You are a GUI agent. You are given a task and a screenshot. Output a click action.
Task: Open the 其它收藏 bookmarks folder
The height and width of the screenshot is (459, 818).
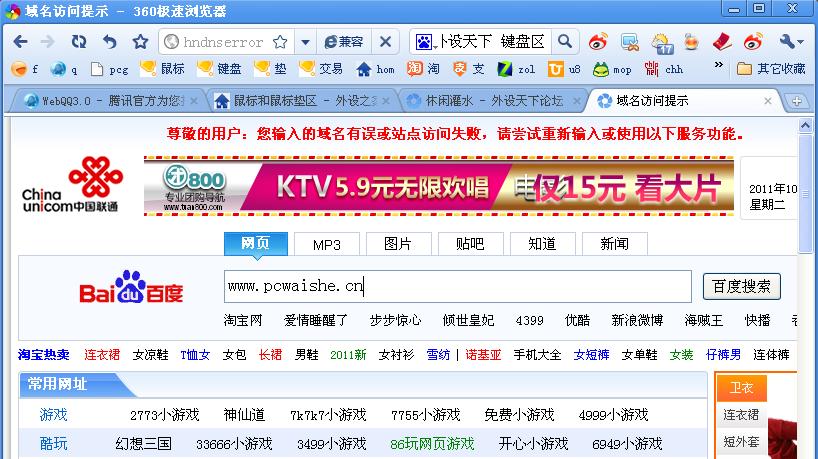(771, 69)
